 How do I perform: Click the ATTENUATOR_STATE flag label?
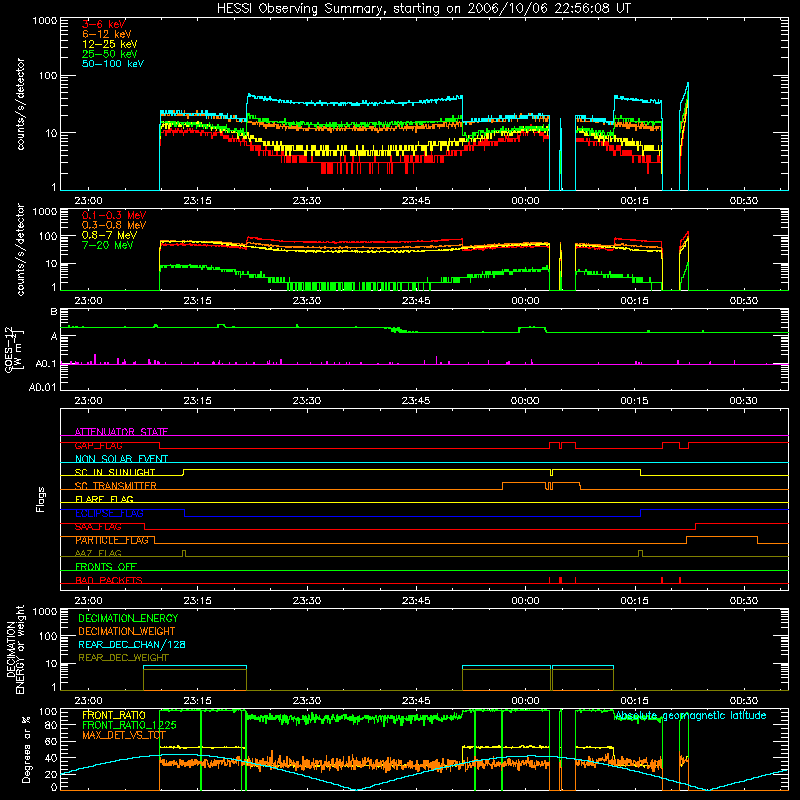tap(121, 432)
